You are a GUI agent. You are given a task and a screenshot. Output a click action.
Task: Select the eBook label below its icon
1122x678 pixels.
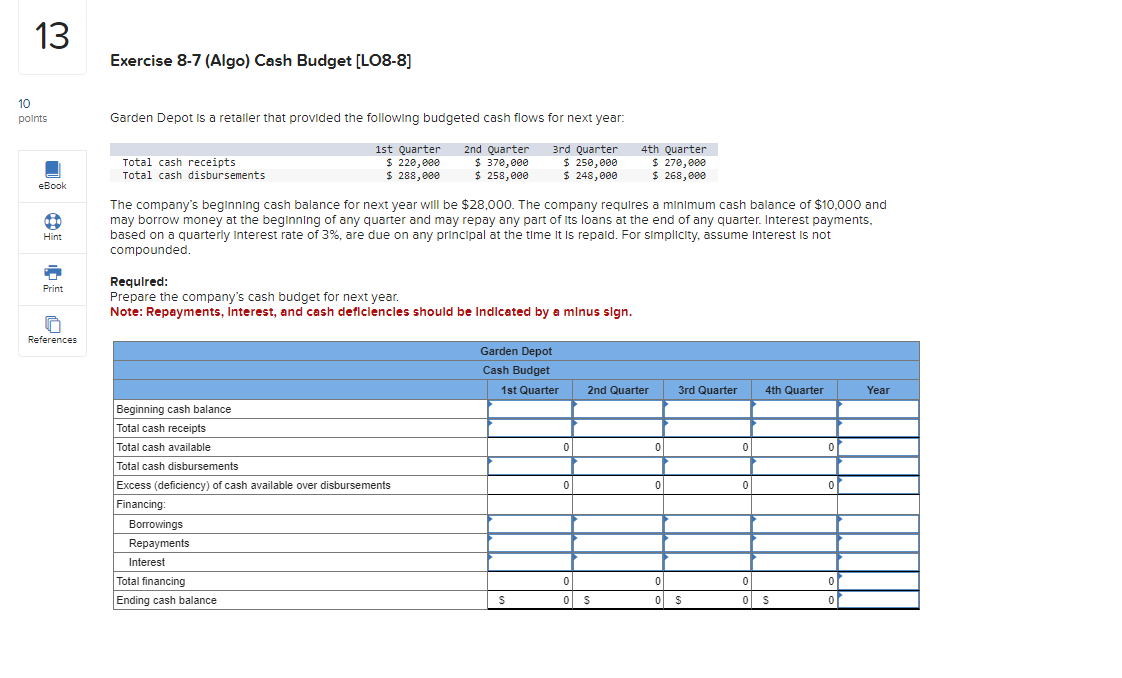click(x=51, y=187)
